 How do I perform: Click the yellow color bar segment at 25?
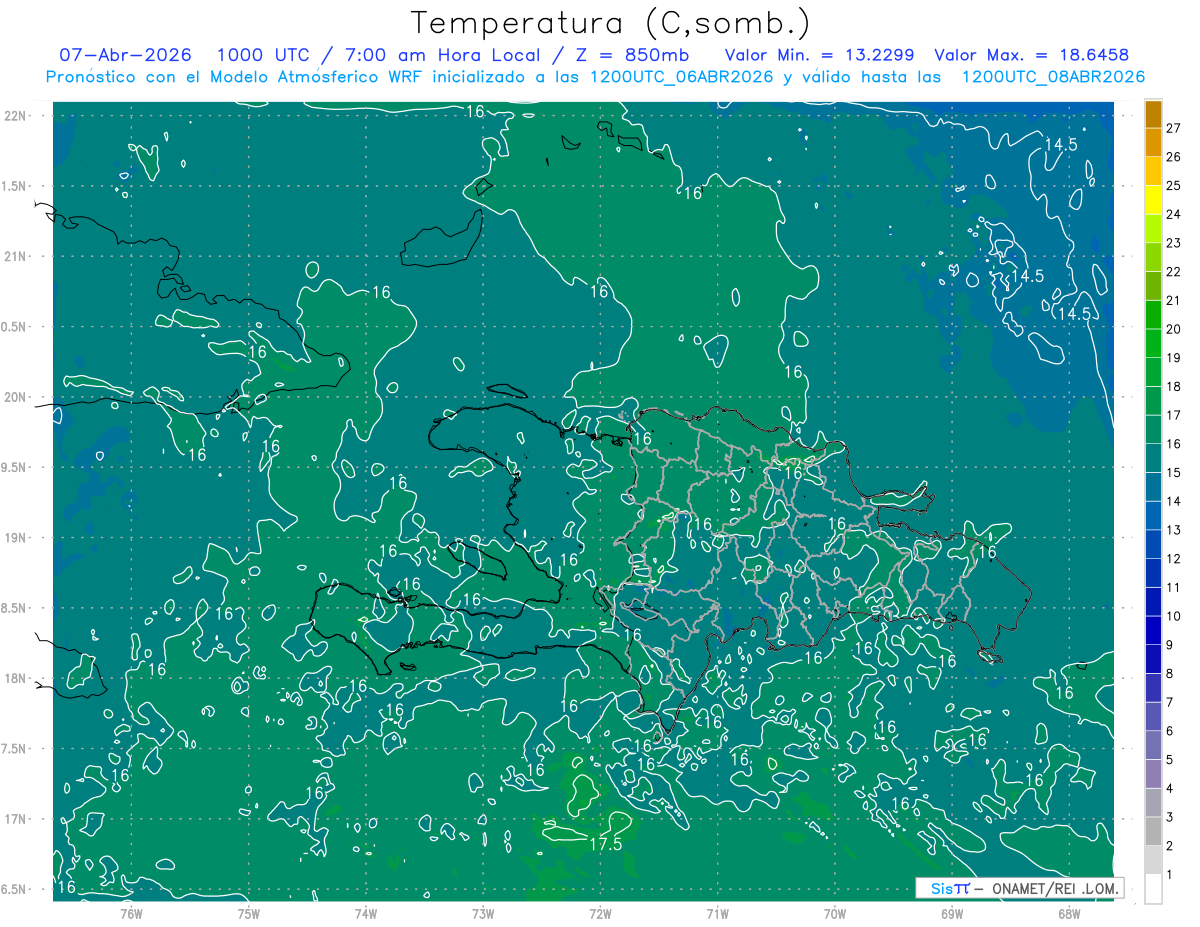(1153, 171)
